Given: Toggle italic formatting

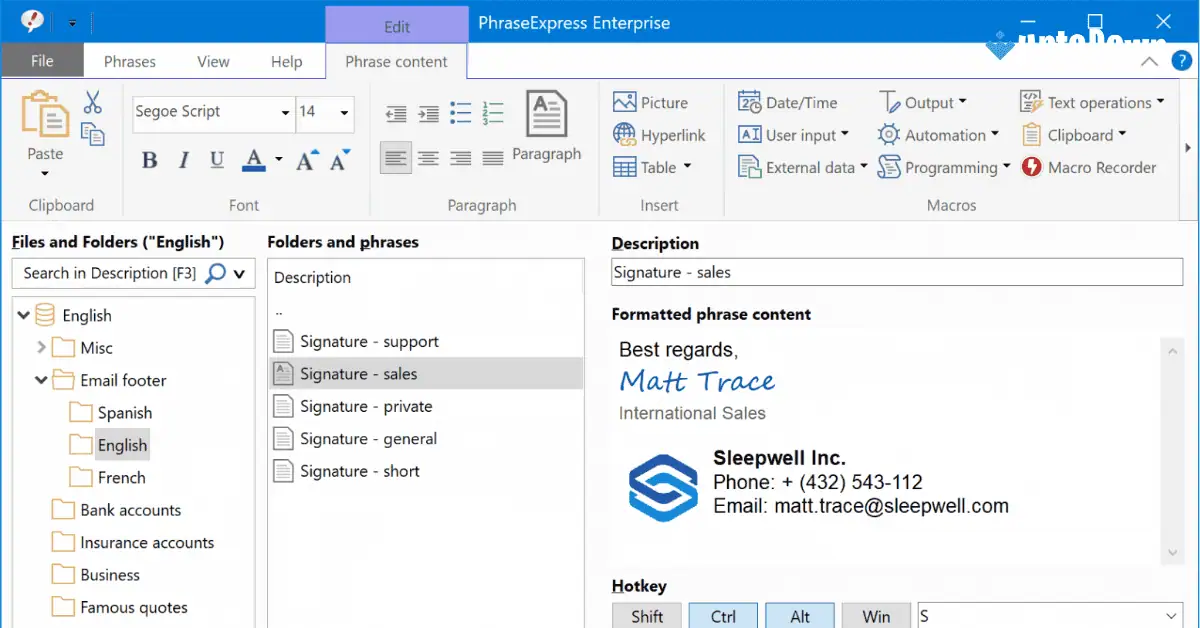Looking at the screenshot, I should [x=183, y=160].
